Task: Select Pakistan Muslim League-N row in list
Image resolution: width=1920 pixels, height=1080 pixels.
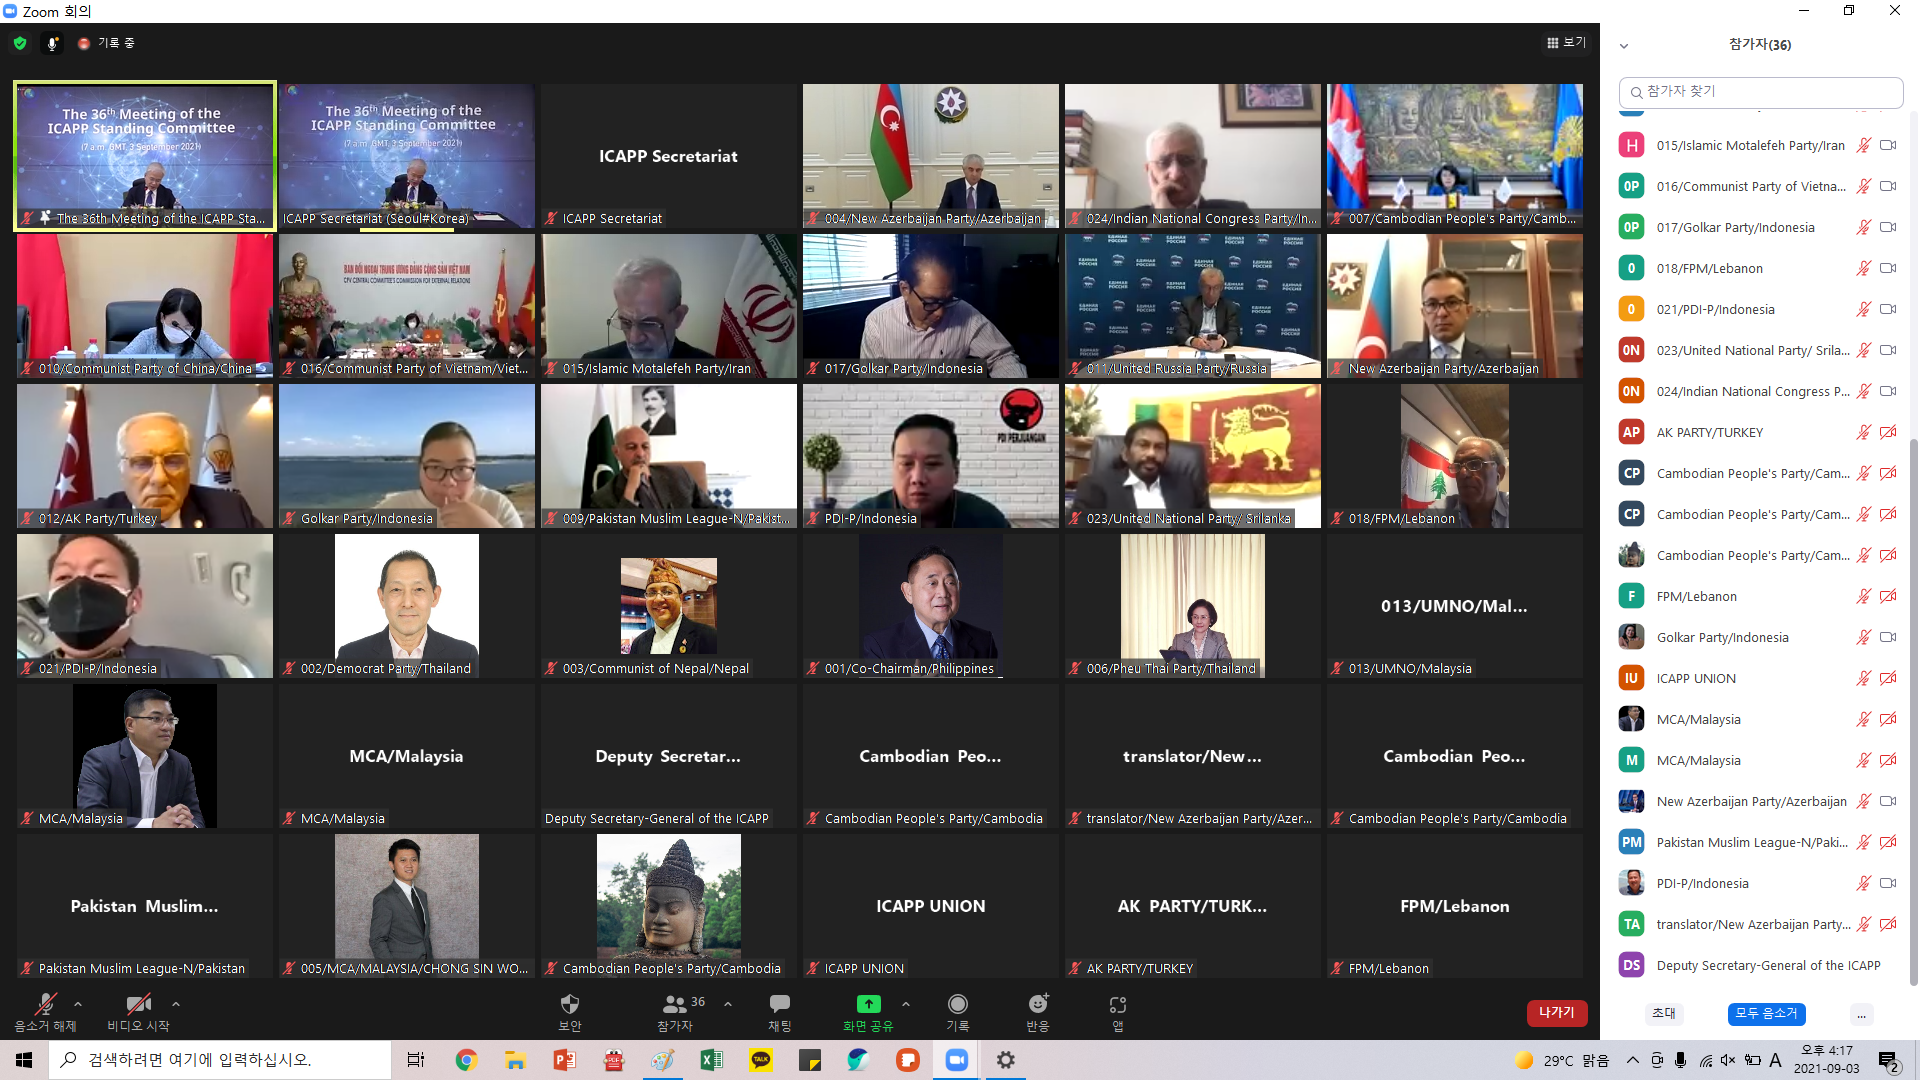Action: pyautogui.click(x=1759, y=843)
